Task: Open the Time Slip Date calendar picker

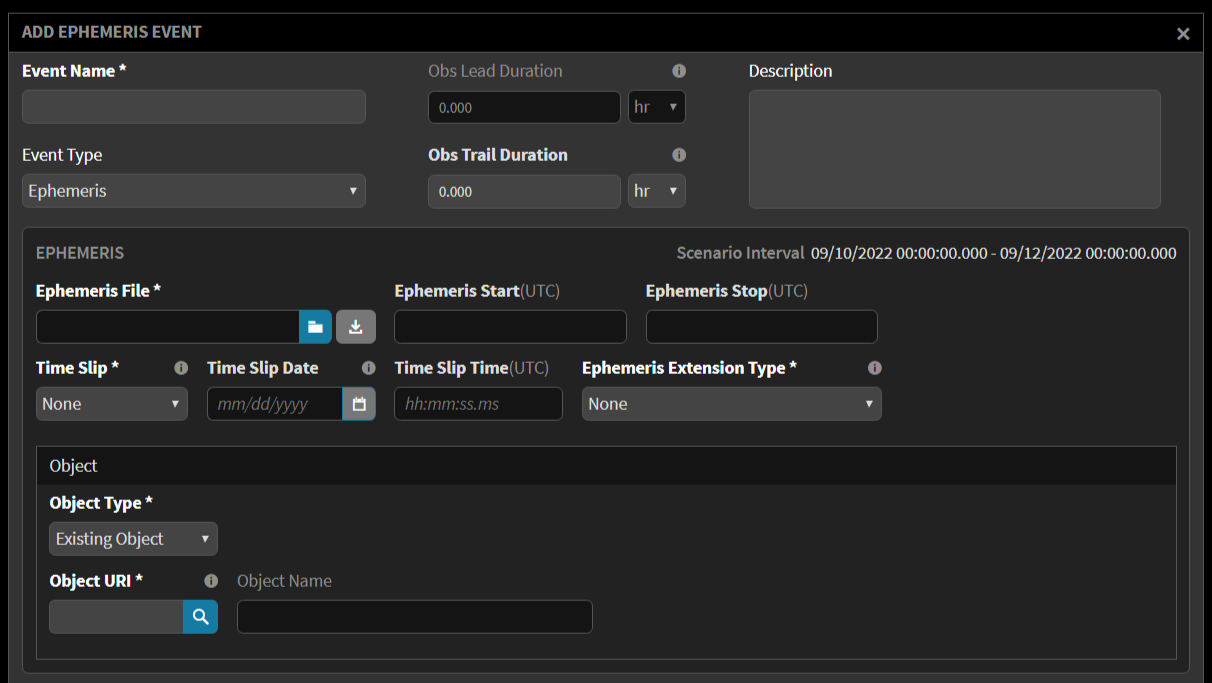Action: (358, 403)
